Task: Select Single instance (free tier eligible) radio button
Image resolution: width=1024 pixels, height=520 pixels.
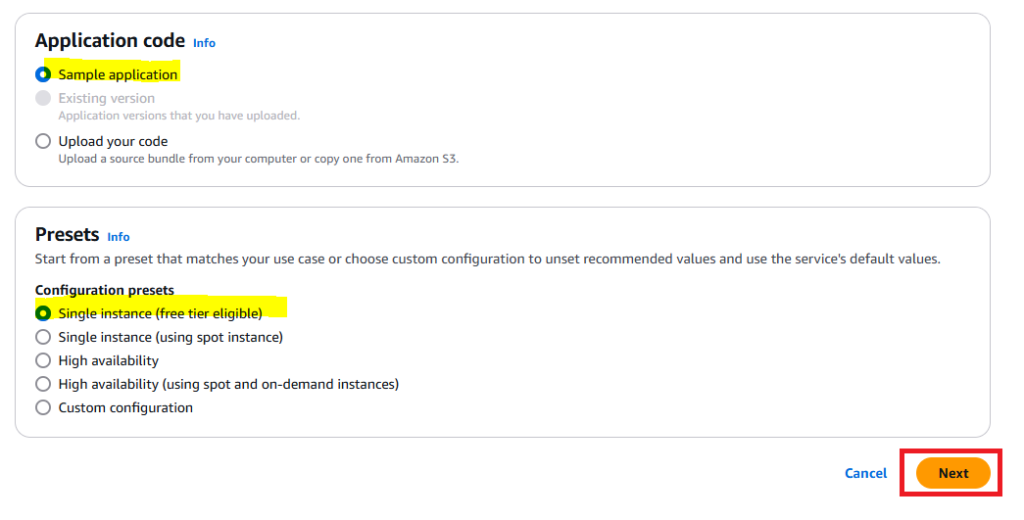Action: click(43, 313)
